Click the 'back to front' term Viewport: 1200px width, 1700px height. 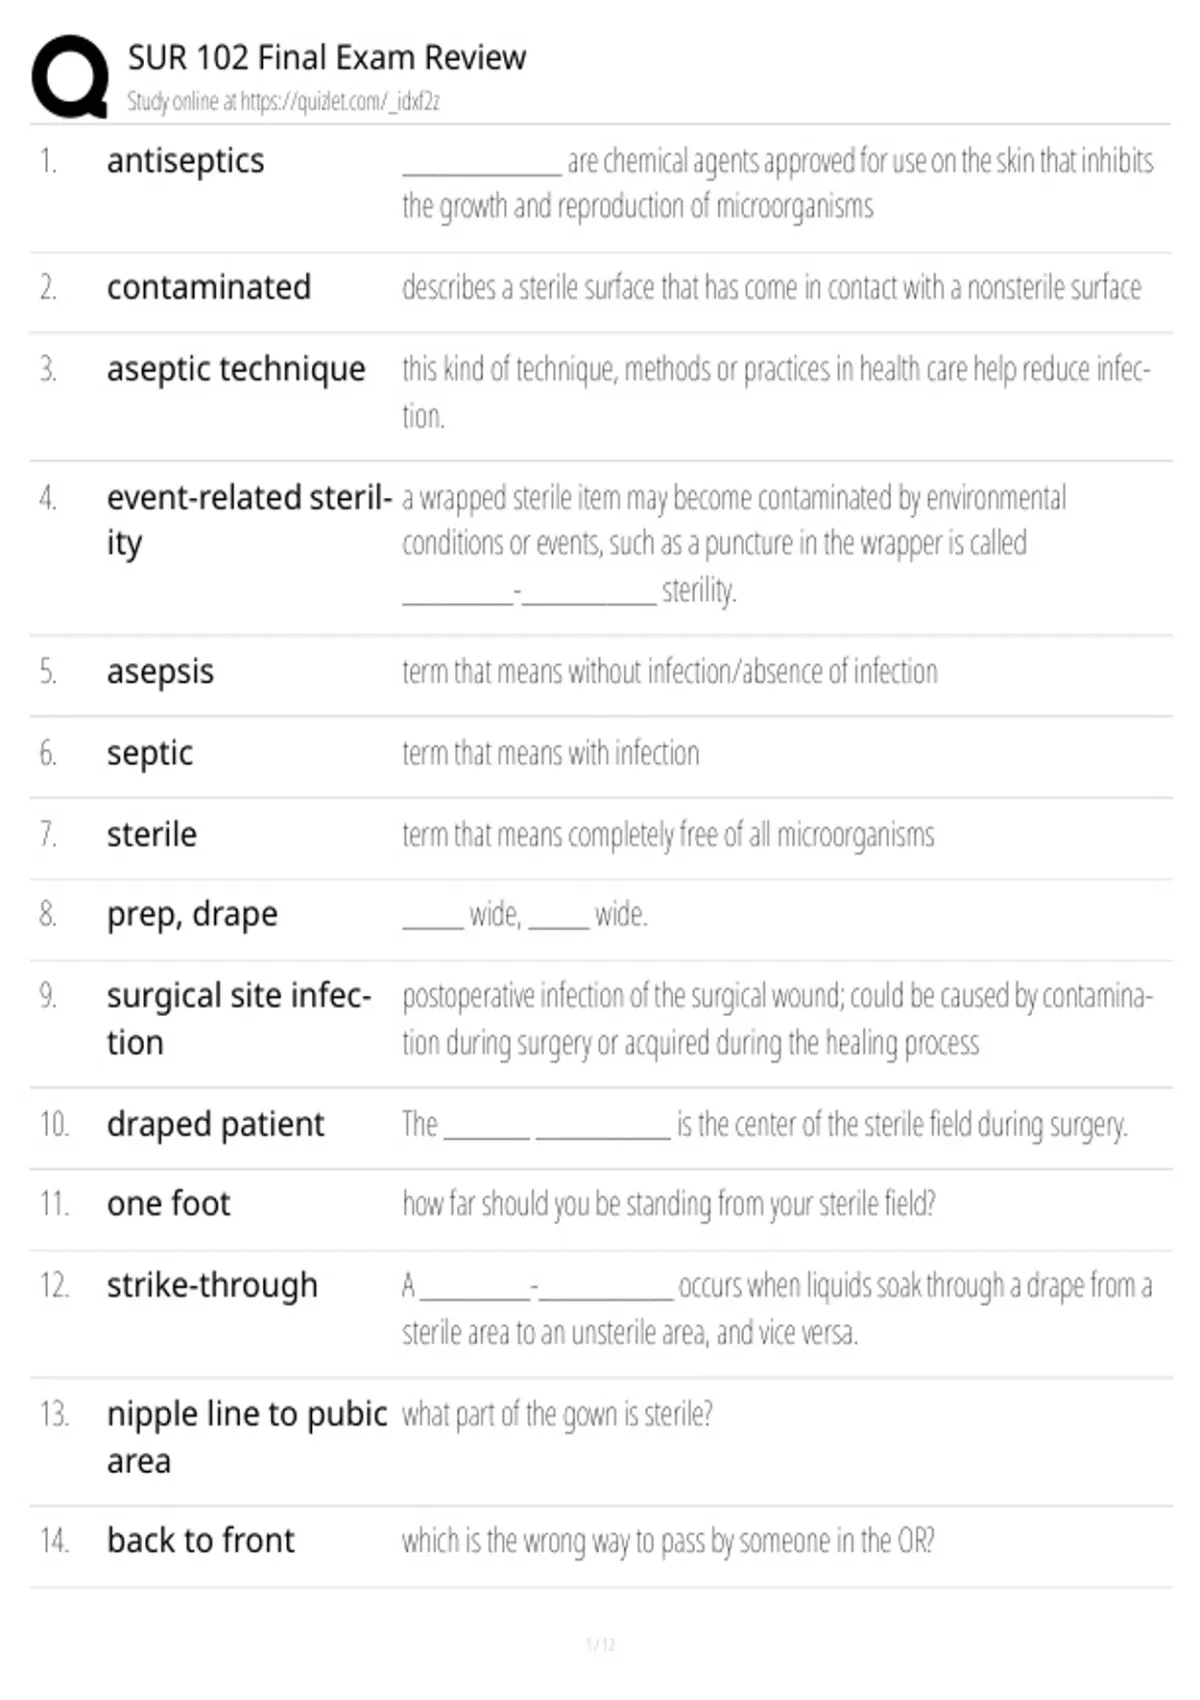201,1541
